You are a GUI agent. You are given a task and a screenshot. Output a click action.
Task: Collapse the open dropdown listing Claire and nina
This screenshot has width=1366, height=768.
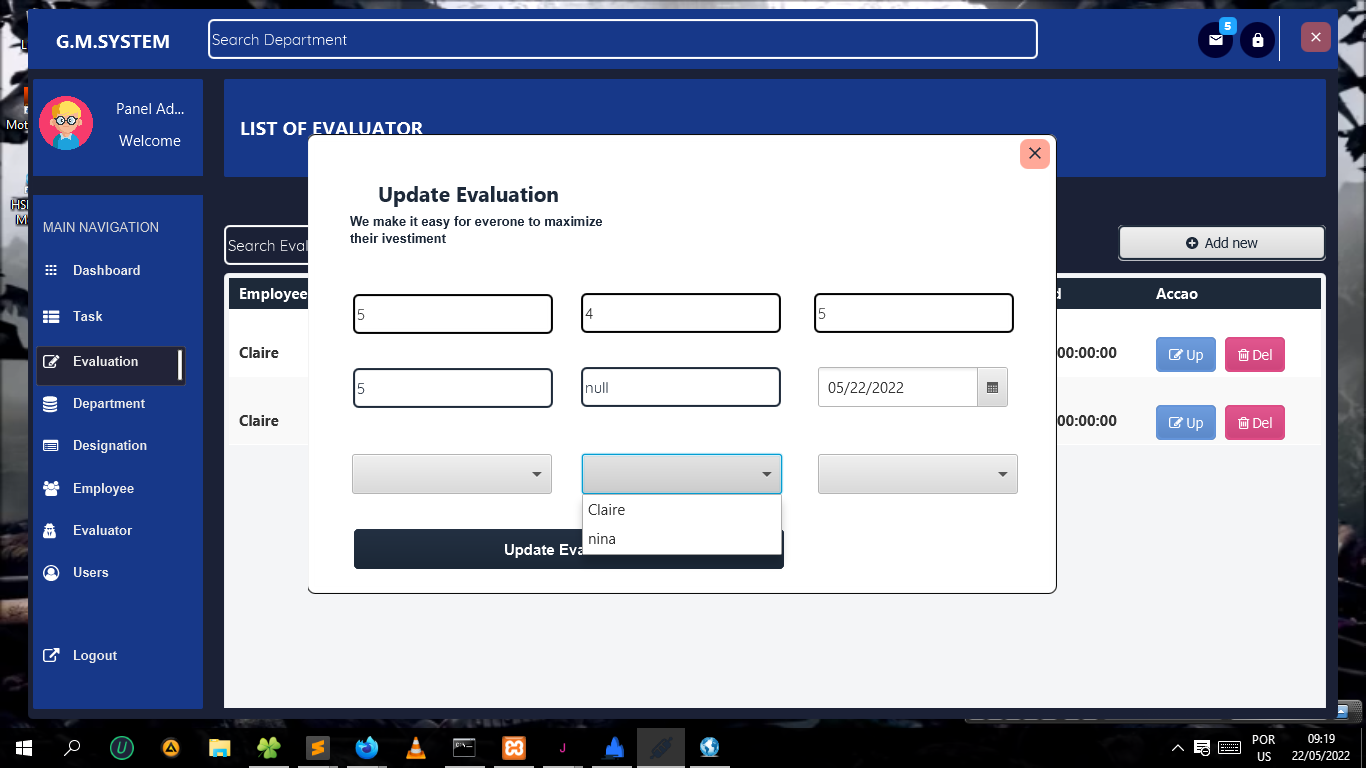[x=682, y=474]
